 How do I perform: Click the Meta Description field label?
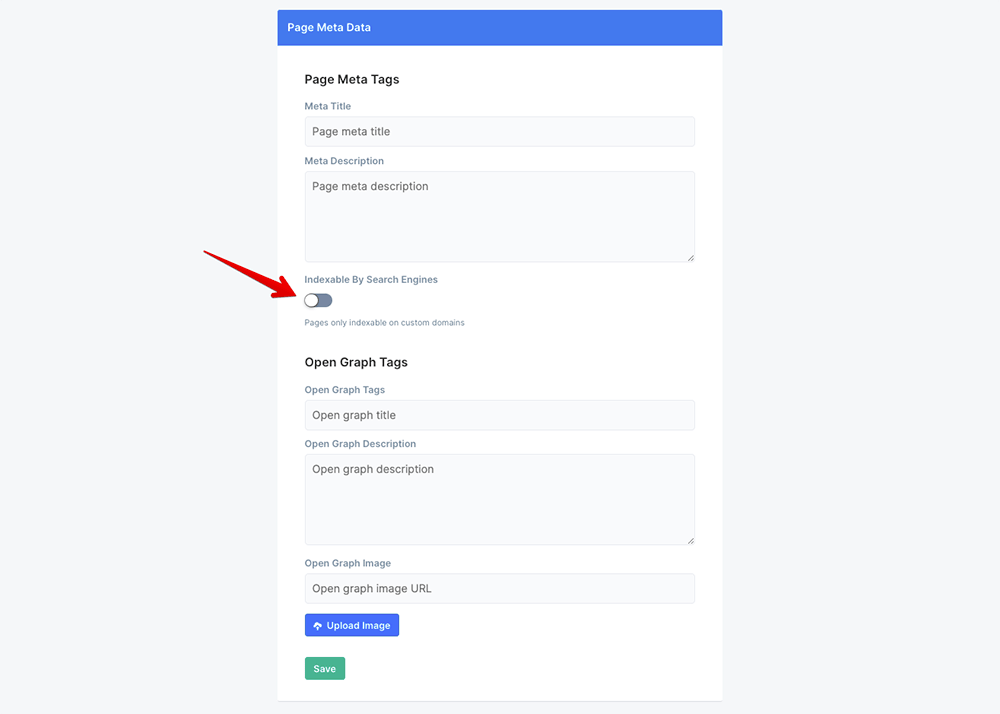point(344,160)
